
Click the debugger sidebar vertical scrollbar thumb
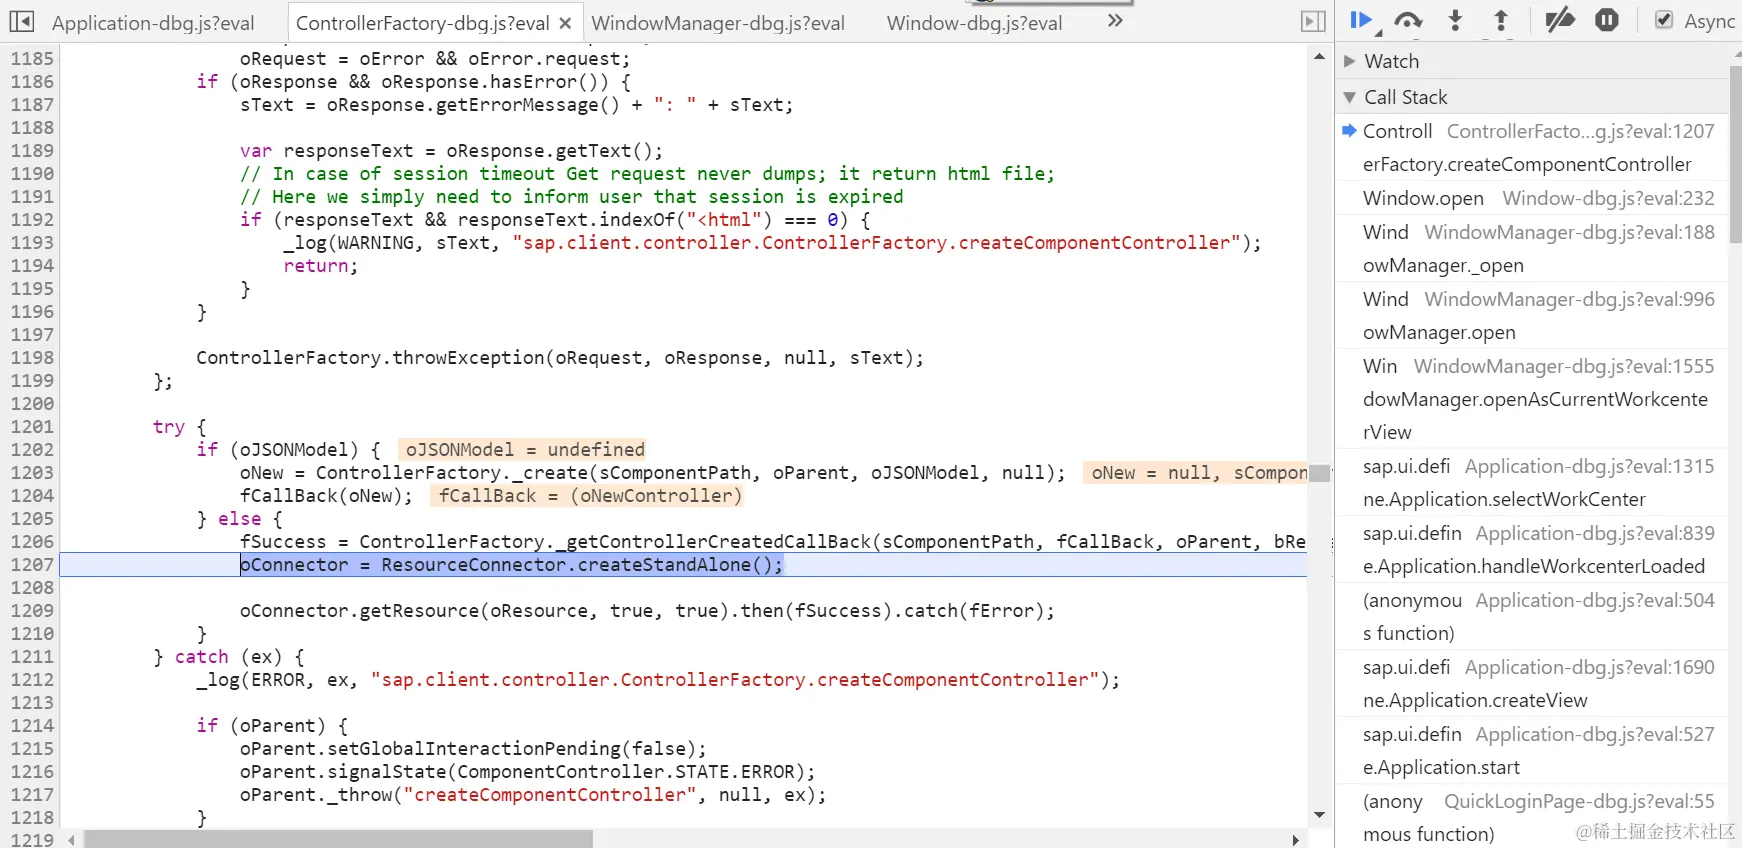[x=1735, y=155]
